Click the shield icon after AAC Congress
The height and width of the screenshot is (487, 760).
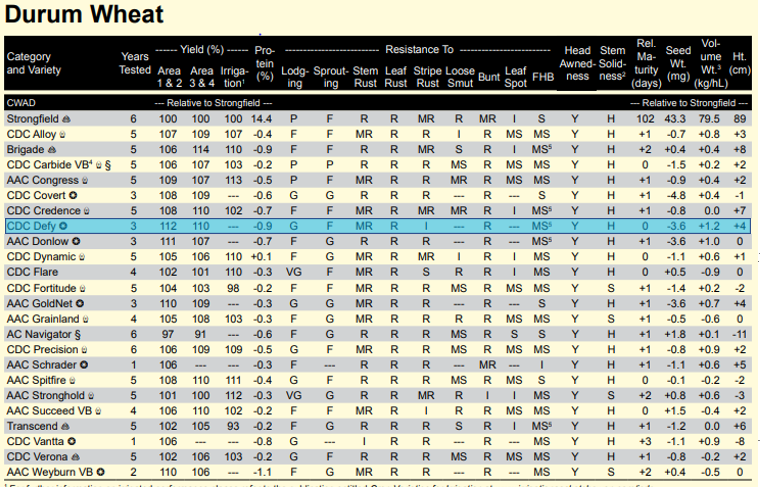coord(85,181)
